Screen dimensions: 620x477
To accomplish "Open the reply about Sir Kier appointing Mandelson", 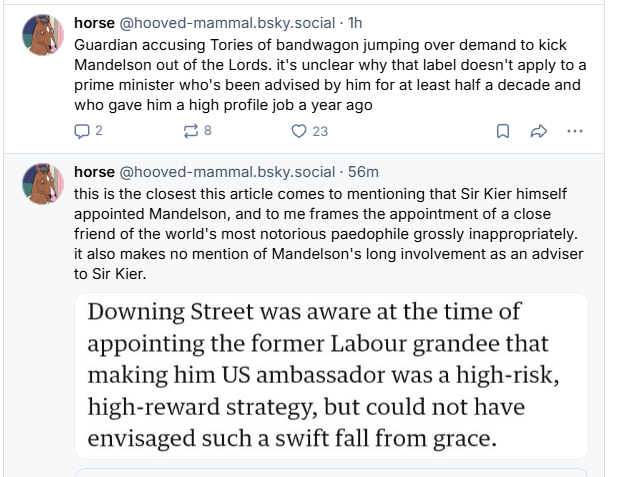I will pos(330,232).
